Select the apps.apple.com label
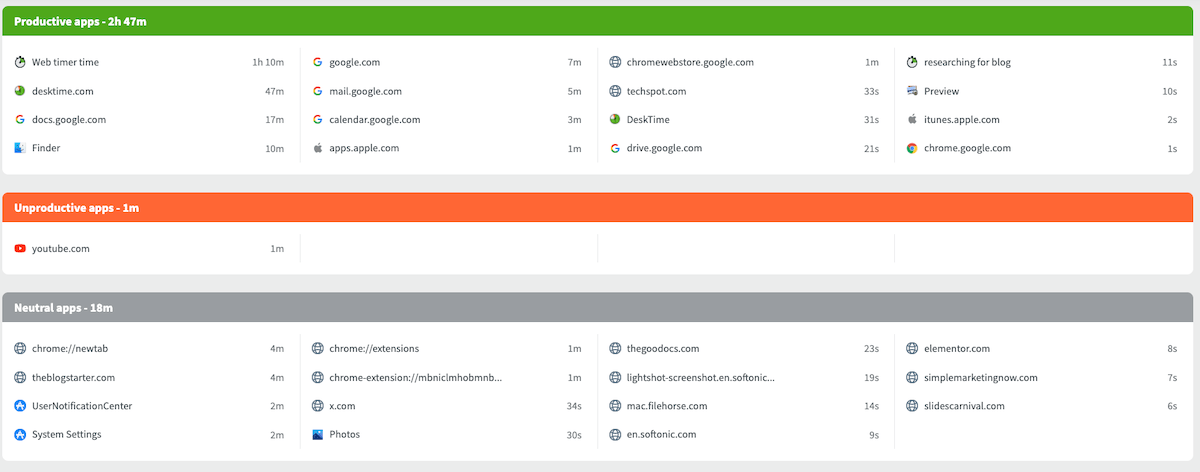This screenshot has width=1200, height=472. click(364, 148)
